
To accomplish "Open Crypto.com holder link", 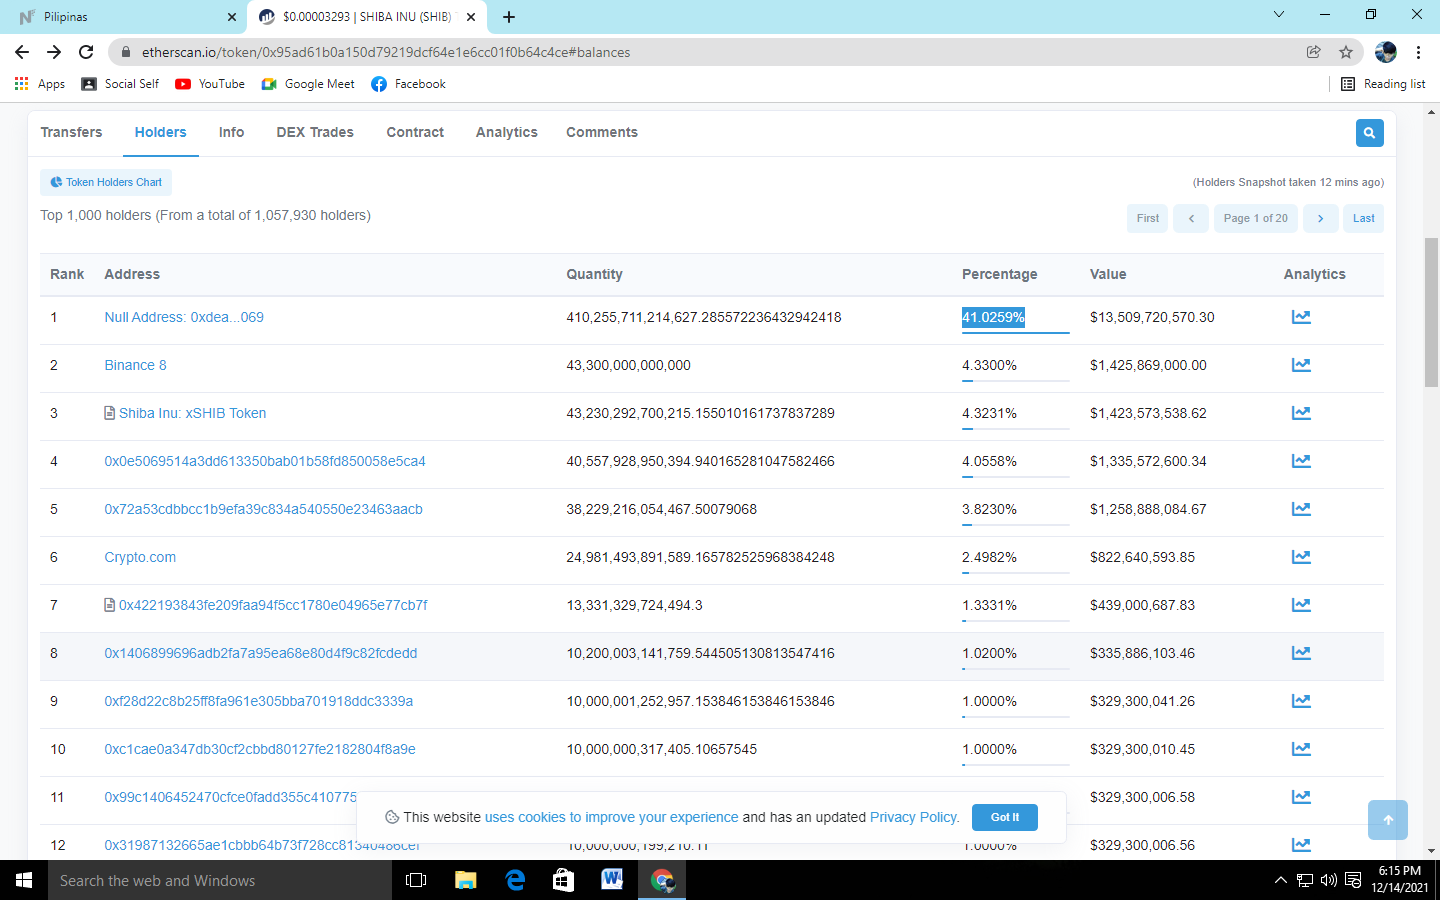I will click(x=140, y=557).
